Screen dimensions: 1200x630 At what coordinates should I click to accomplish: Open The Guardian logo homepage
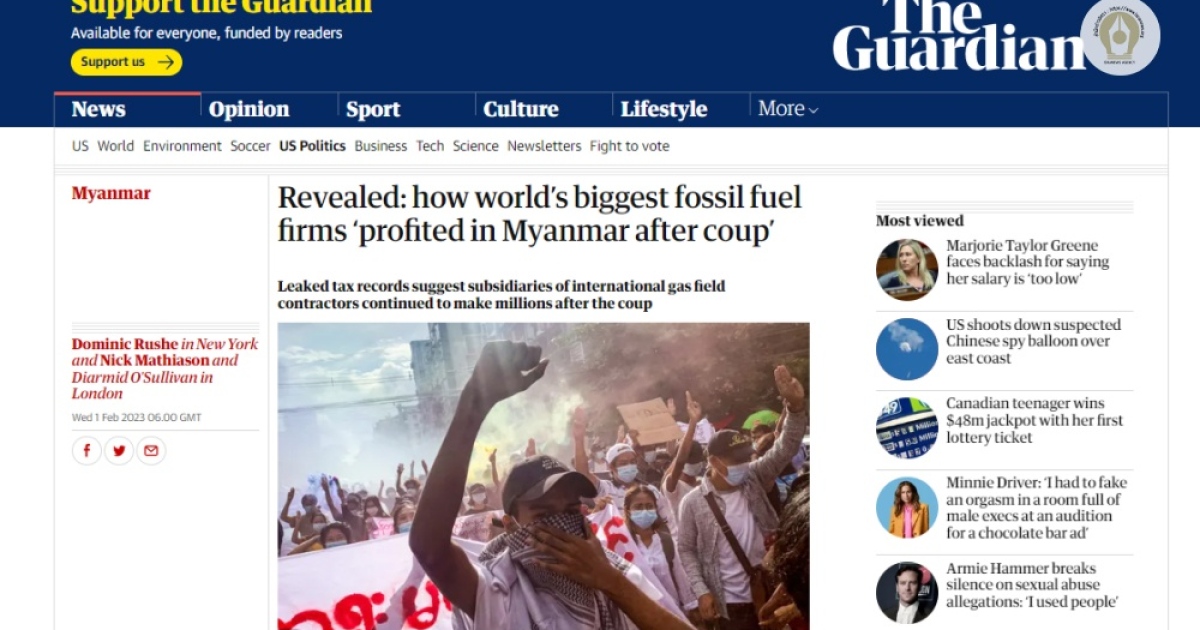pyautogui.click(x=958, y=35)
